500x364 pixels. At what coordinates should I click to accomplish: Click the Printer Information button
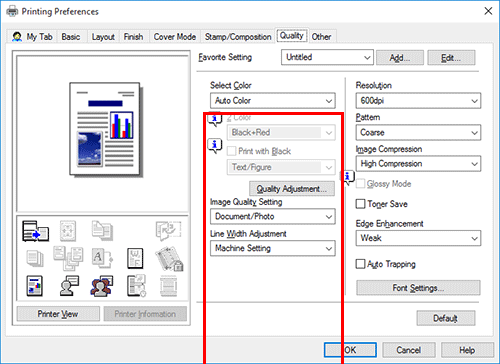pos(145,314)
